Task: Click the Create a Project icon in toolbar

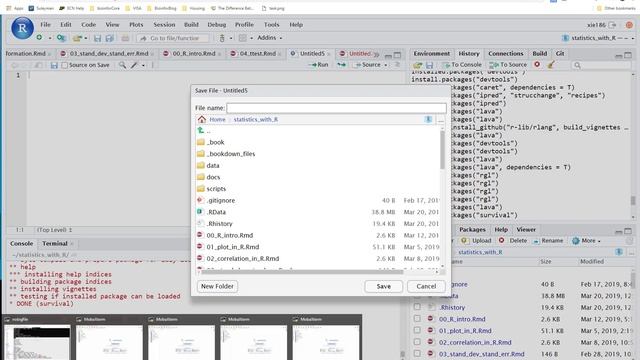Action: coord(61,38)
